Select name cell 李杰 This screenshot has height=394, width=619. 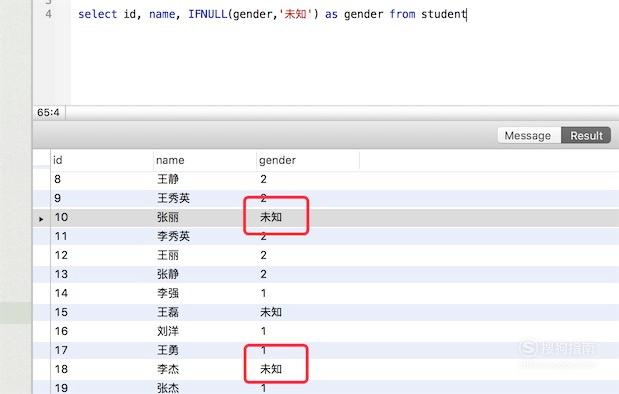(168, 369)
